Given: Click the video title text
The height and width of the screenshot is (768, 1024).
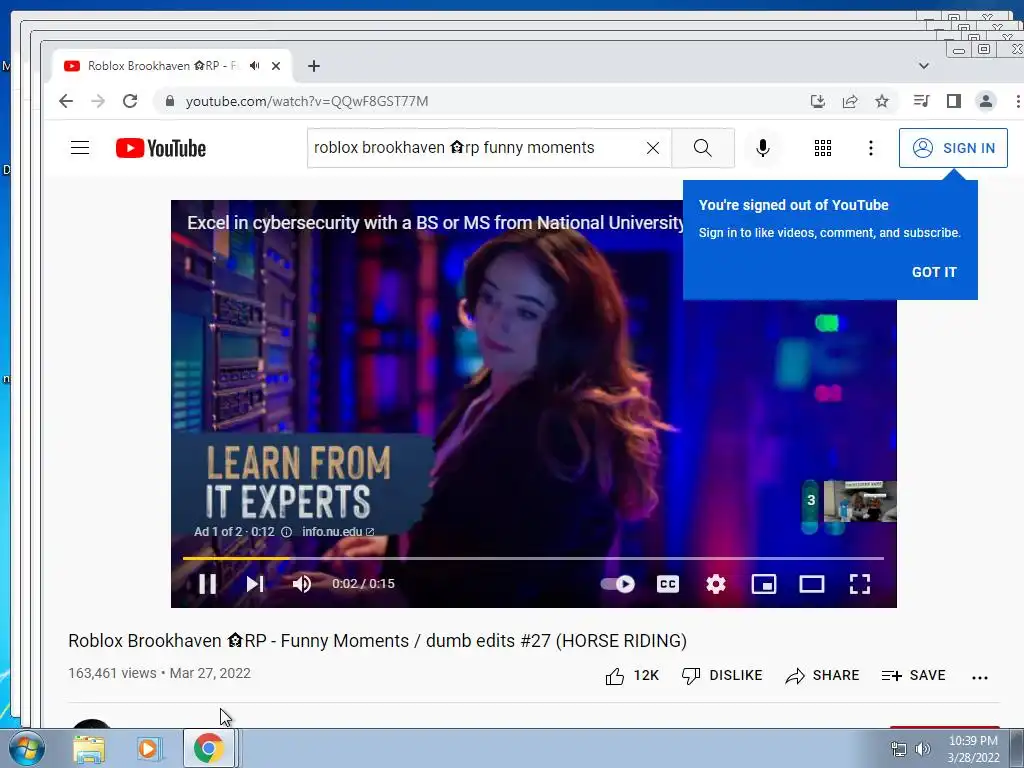Looking at the screenshot, I should pos(377,641).
